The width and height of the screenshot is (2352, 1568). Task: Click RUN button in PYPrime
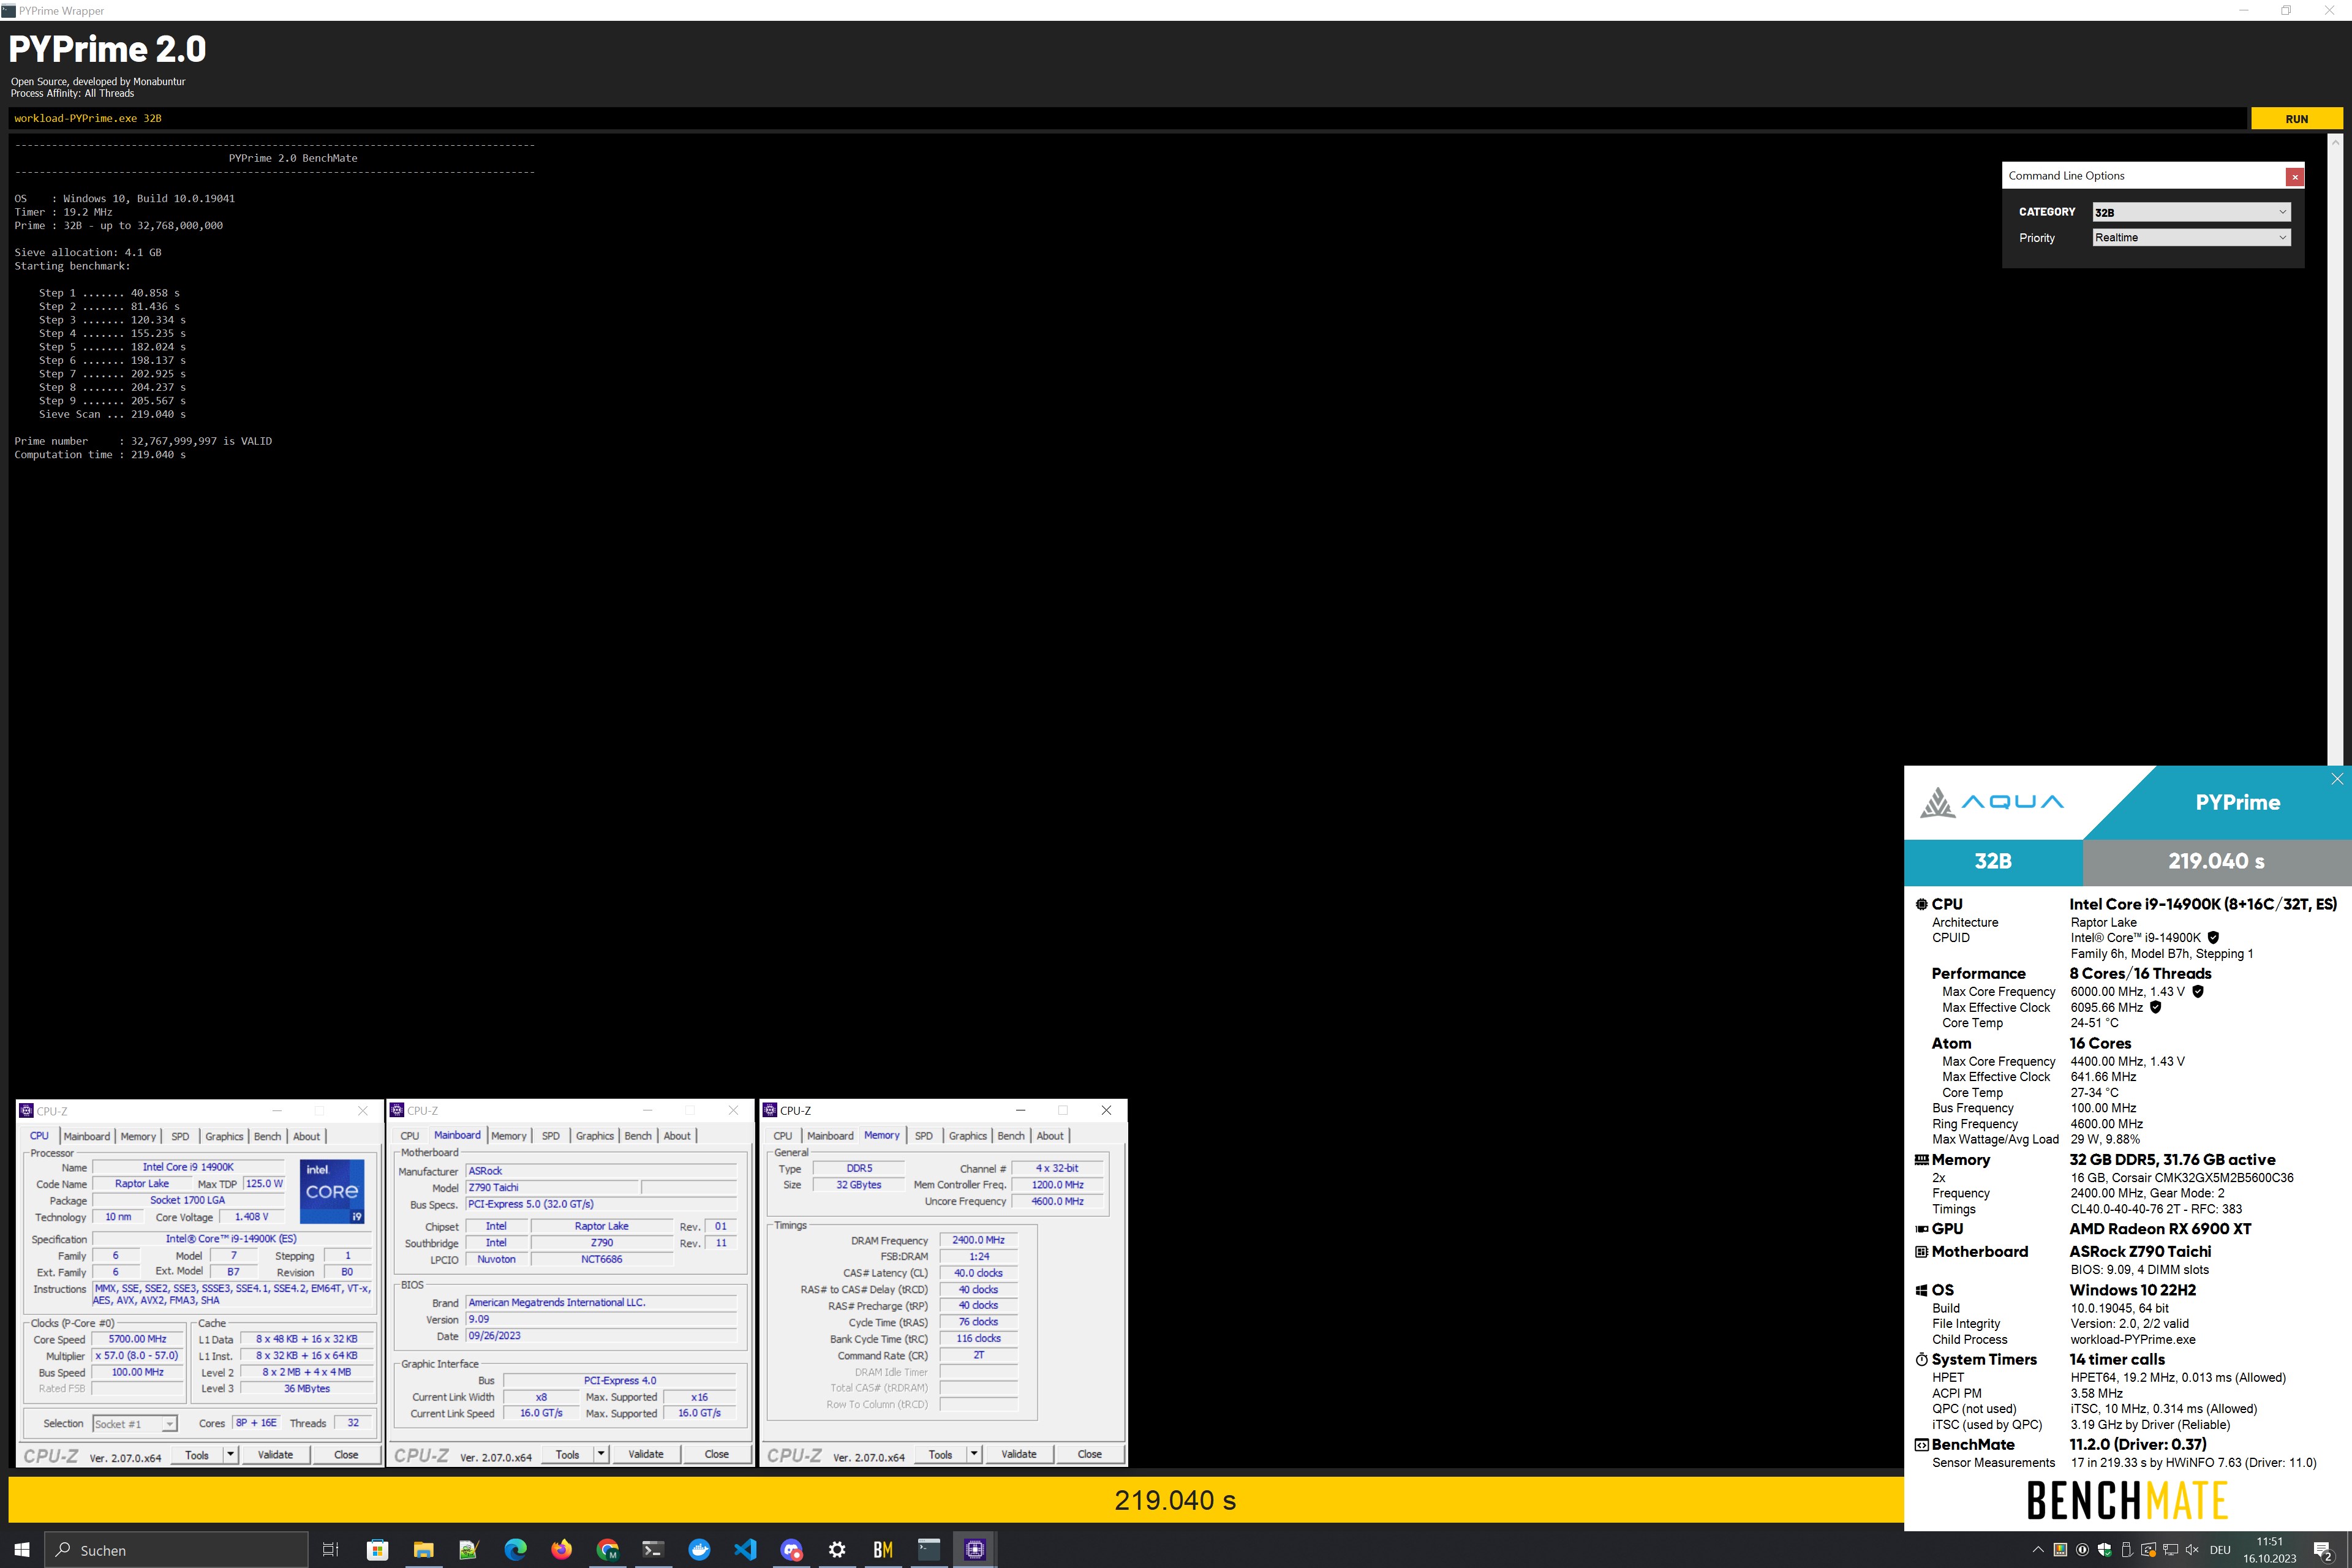coord(2296,119)
